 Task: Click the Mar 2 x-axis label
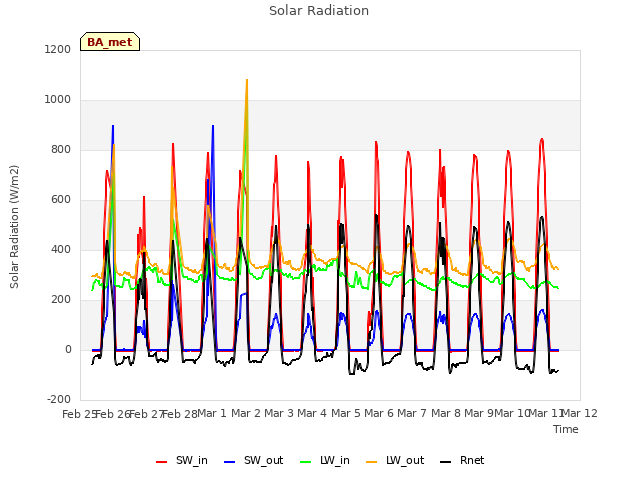click(246, 413)
